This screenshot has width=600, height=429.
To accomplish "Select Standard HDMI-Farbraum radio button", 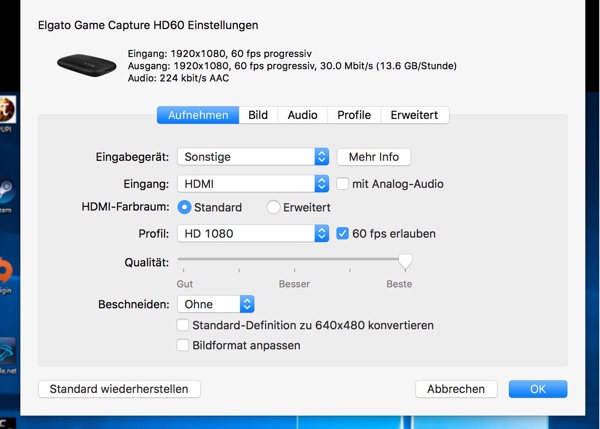I will [184, 207].
